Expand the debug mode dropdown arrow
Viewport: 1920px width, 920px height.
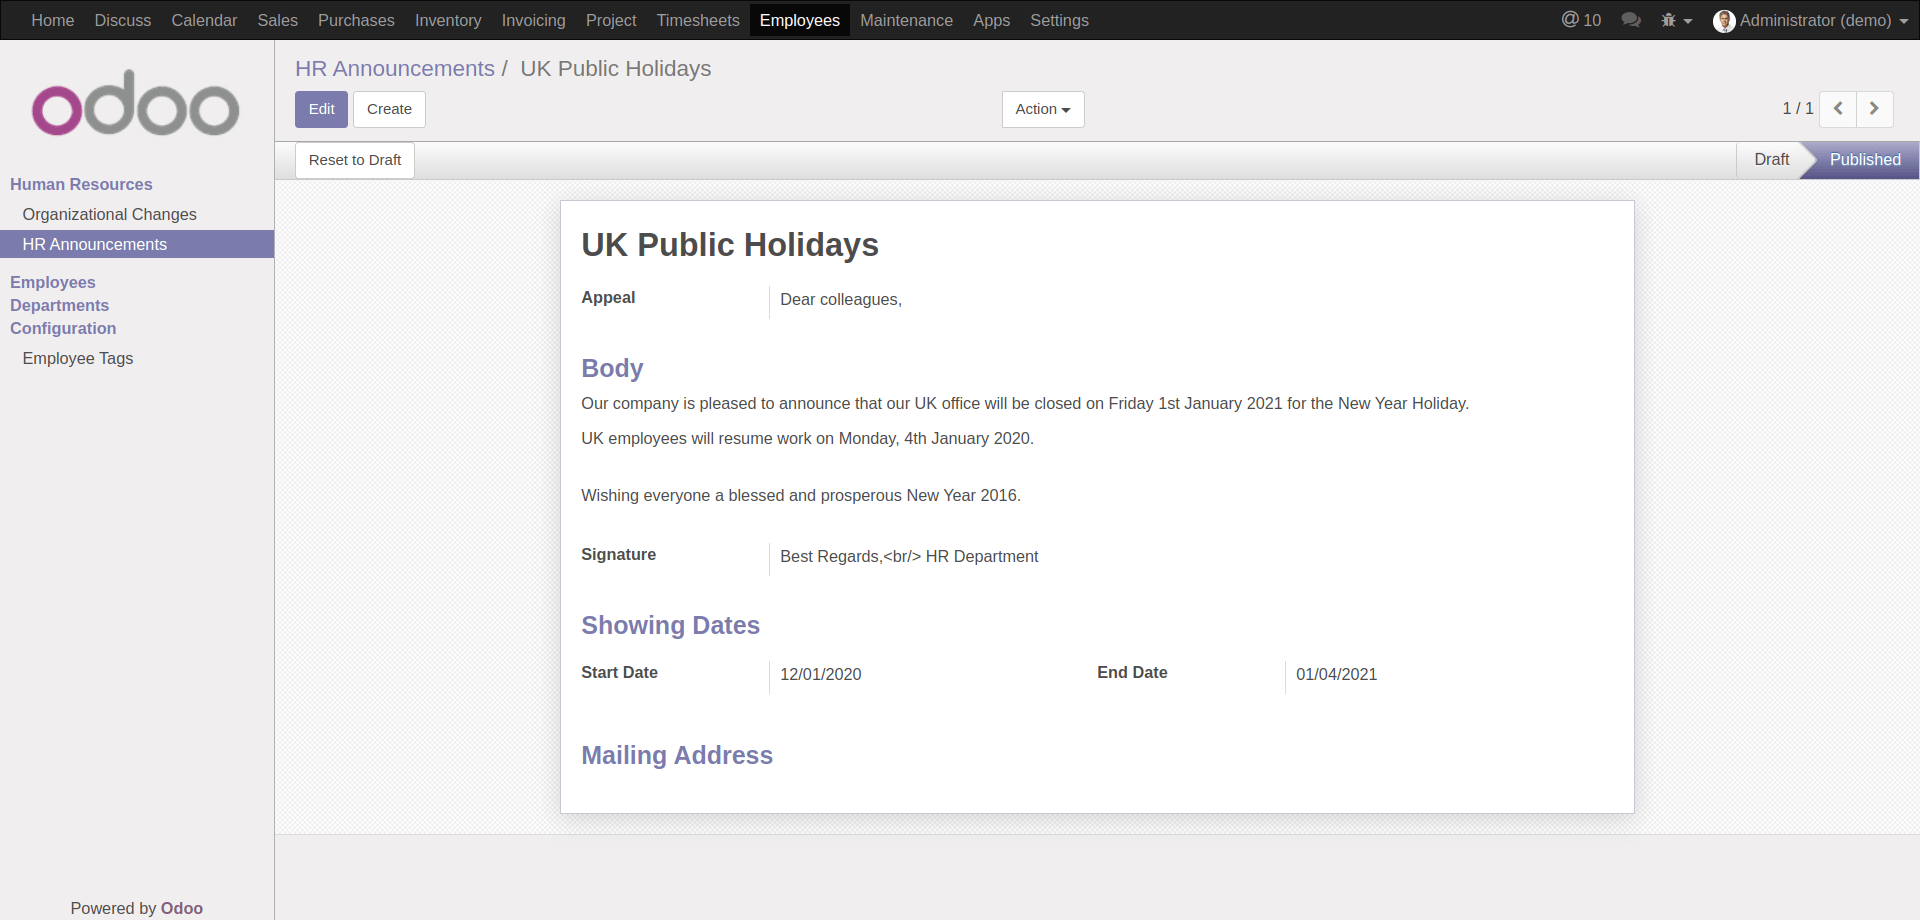(x=1689, y=19)
